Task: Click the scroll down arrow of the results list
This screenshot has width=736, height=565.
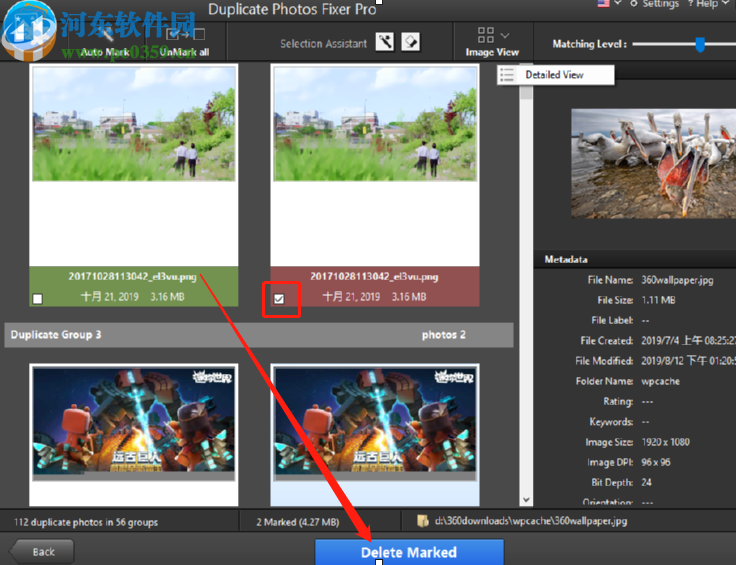Action: (526, 500)
